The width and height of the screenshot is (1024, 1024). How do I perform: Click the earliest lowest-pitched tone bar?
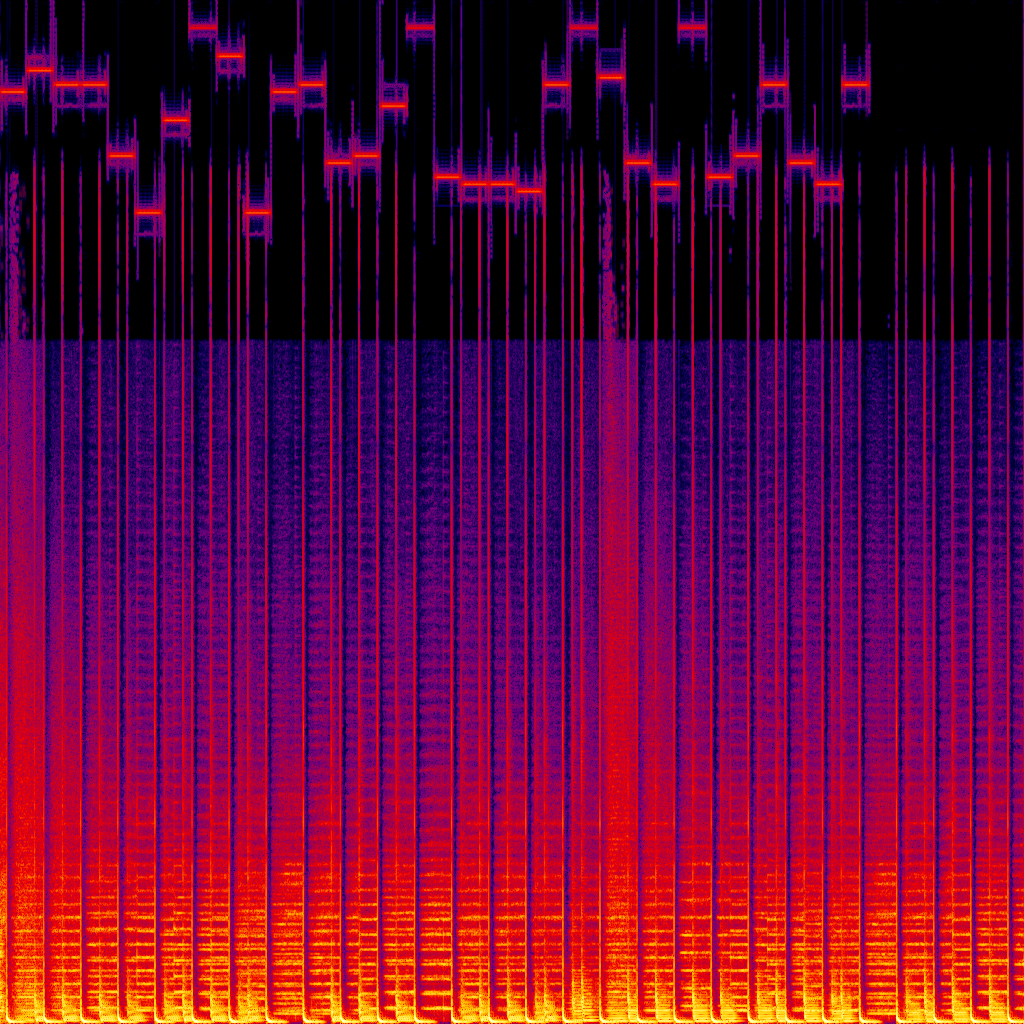tap(148, 212)
